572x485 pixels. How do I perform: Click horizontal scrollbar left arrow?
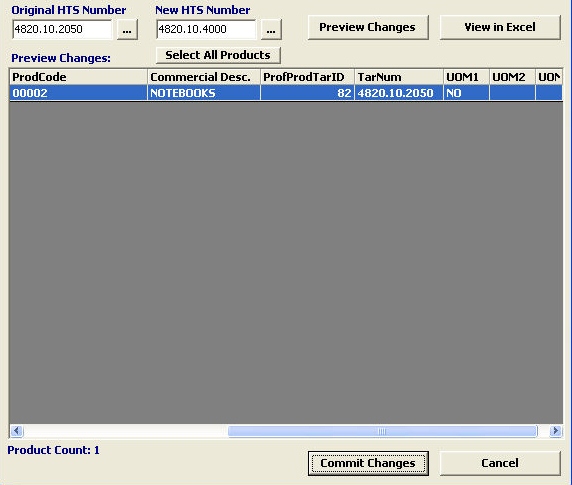17,431
